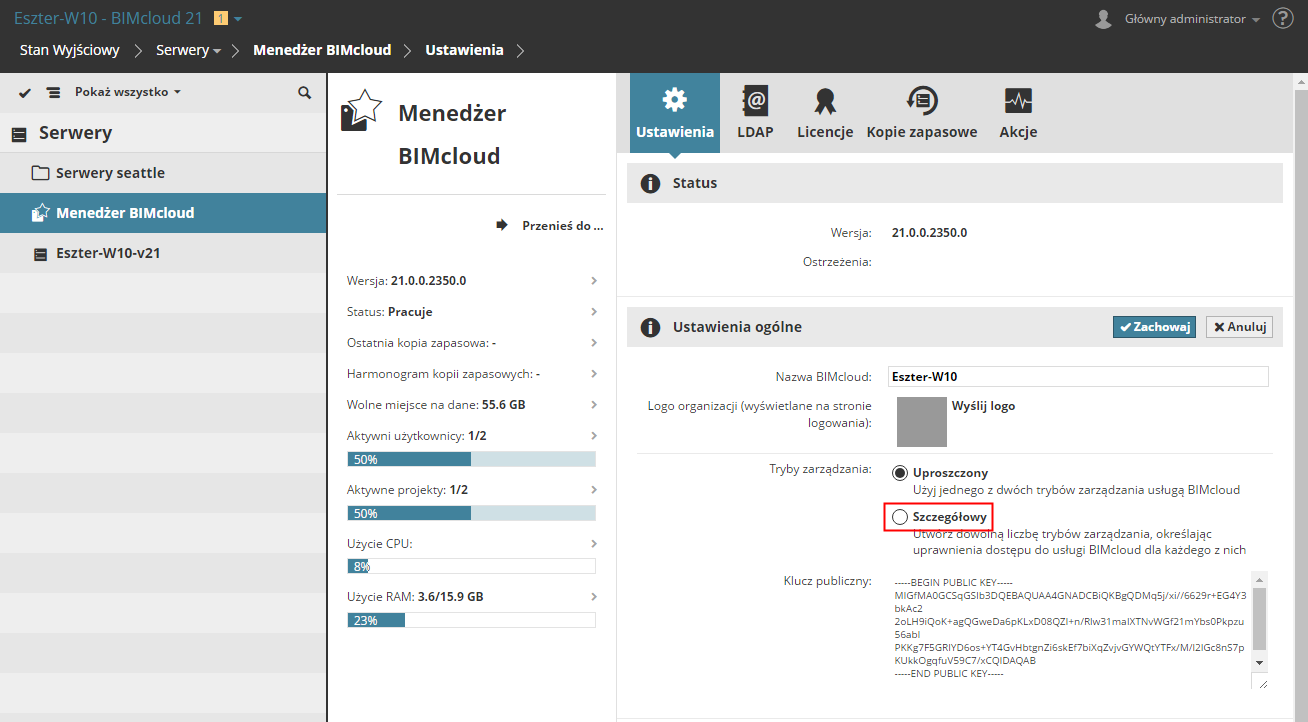
Task: Open the Pokaż wszystko filter dropdown
Action: 128,92
